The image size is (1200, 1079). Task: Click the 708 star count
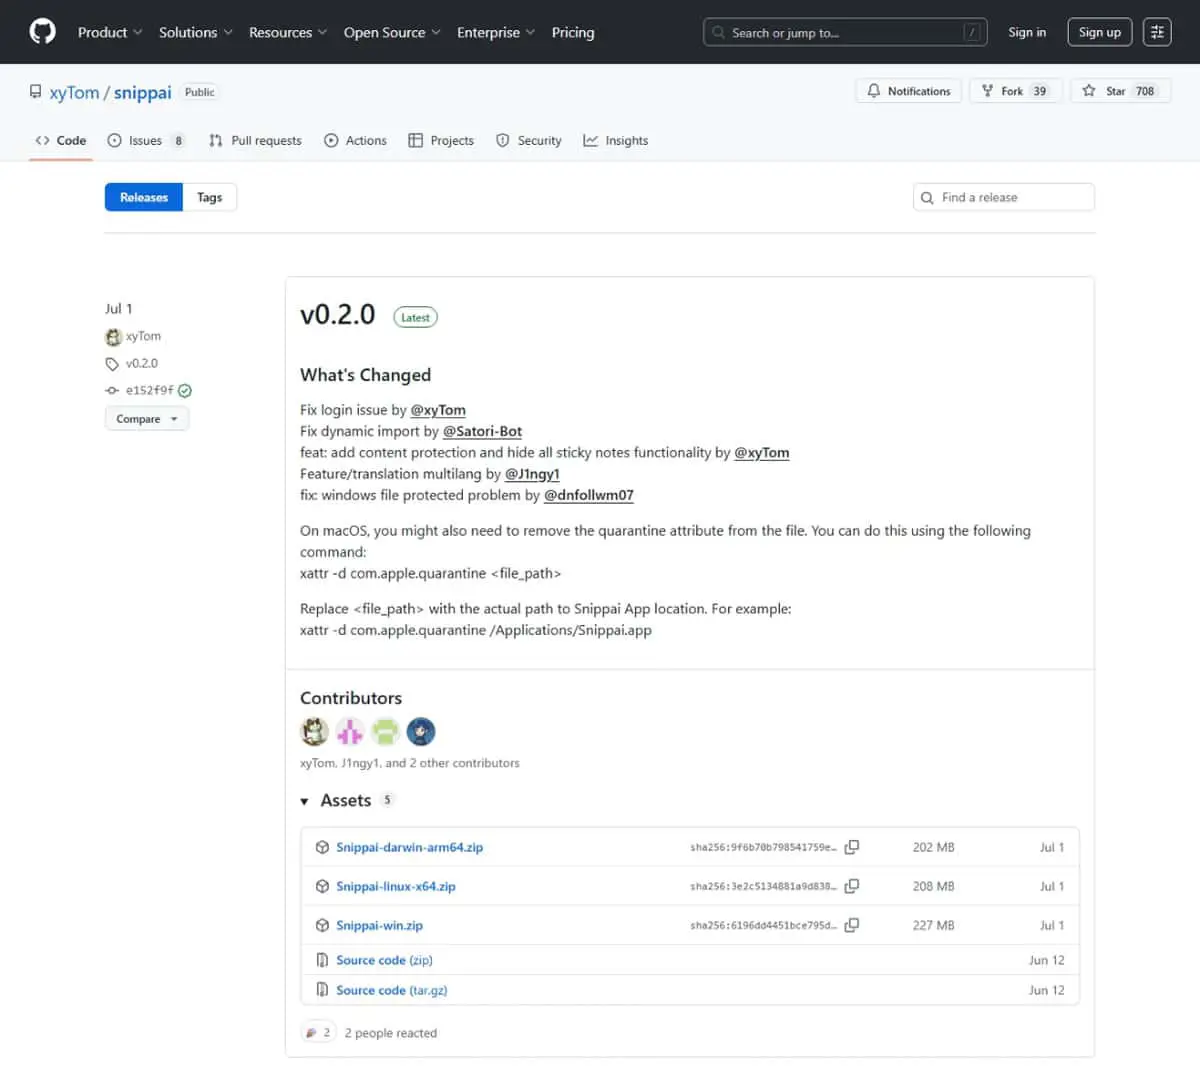click(x=1145, y=91)
